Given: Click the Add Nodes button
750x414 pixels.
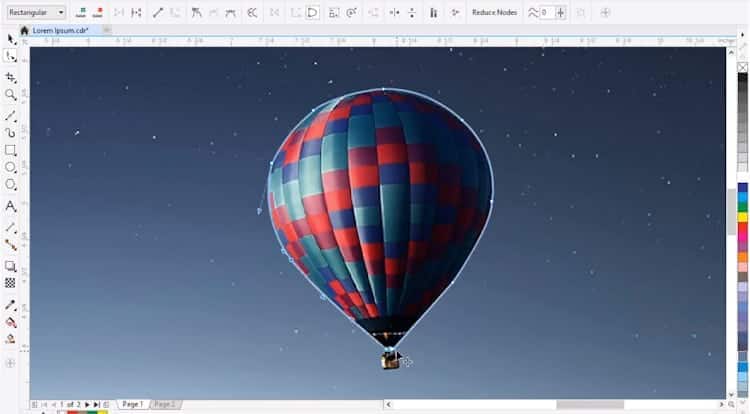Looking at the screenshot, I should point(80,13).
